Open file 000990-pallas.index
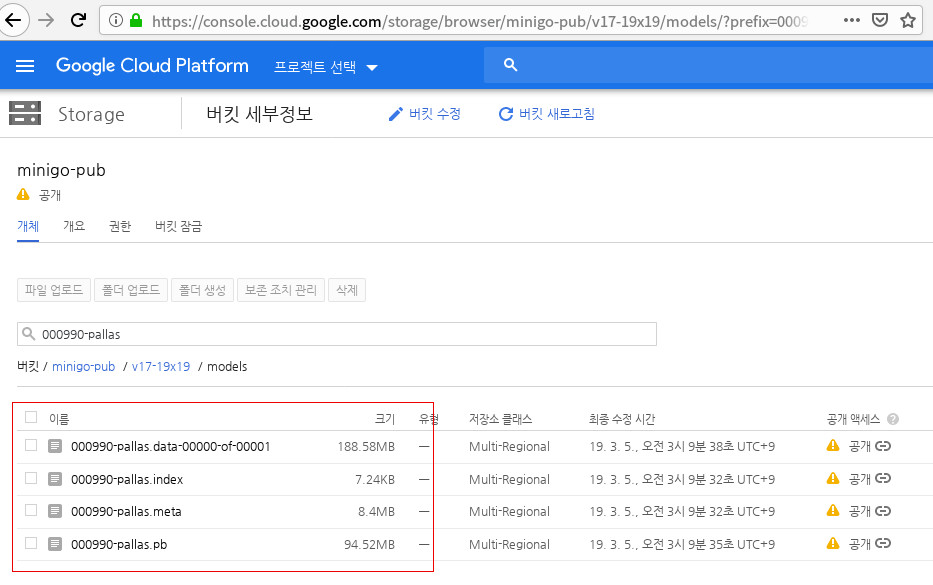 (x=127, y=479)
